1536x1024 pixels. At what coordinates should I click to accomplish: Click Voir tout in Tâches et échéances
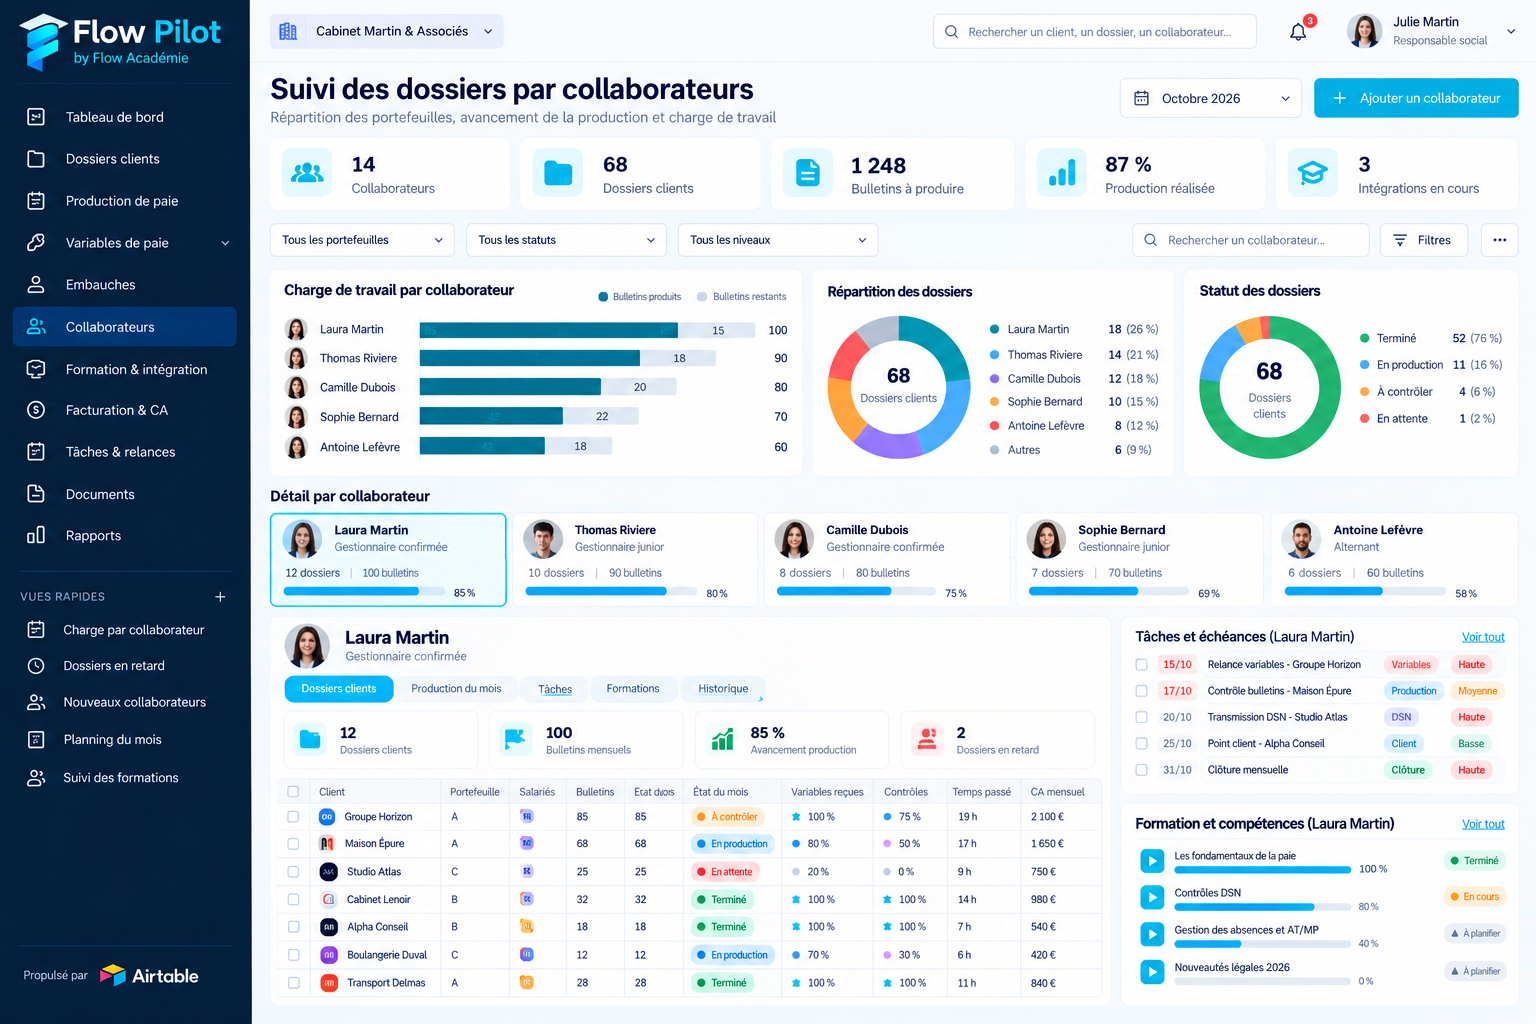(x=1483, y=637)
